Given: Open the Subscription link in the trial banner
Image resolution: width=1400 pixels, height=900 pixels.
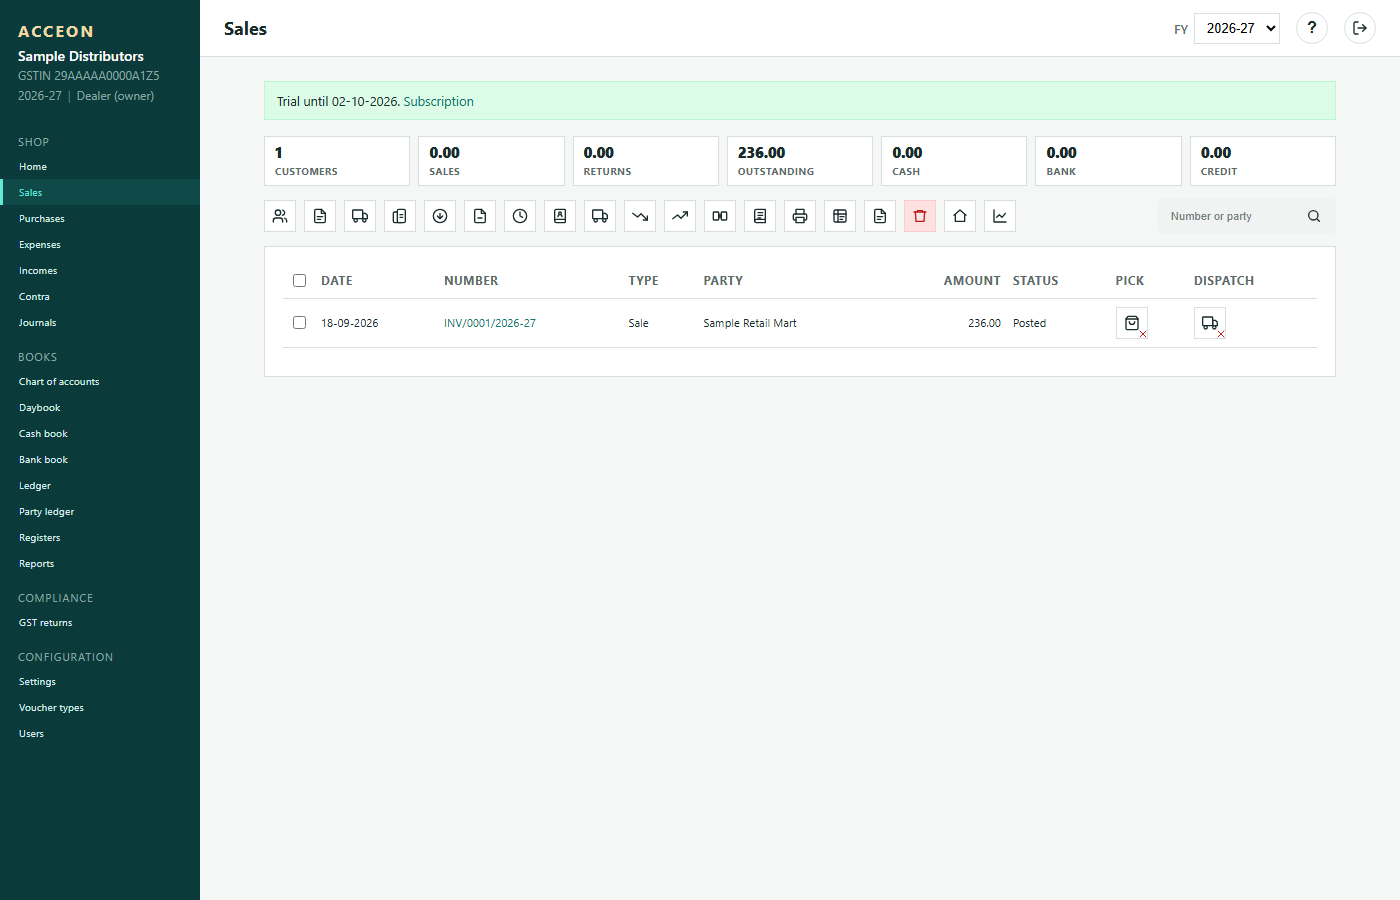Looking at the screenshot, I should tap(439, 102).
